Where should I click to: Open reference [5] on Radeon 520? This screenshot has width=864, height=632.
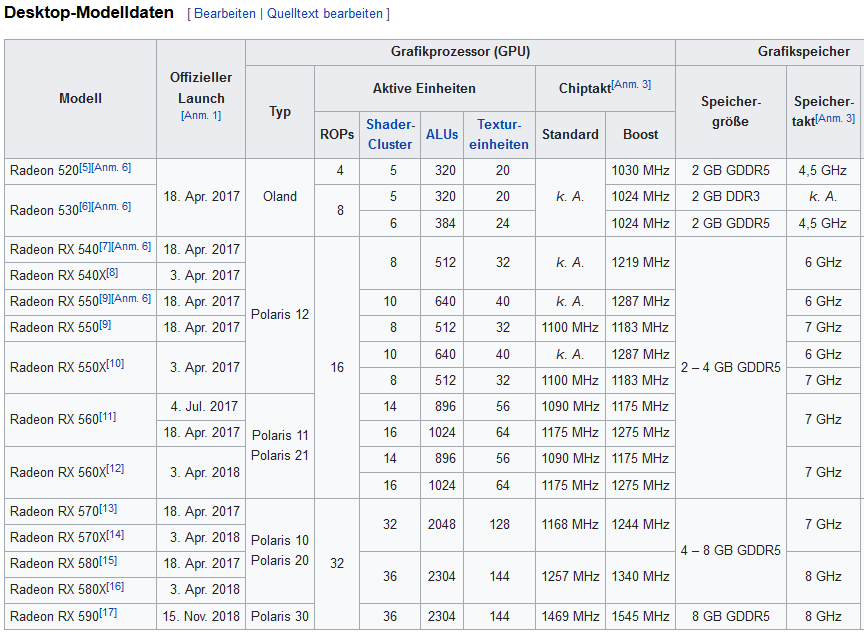click(x=85, y=167)
